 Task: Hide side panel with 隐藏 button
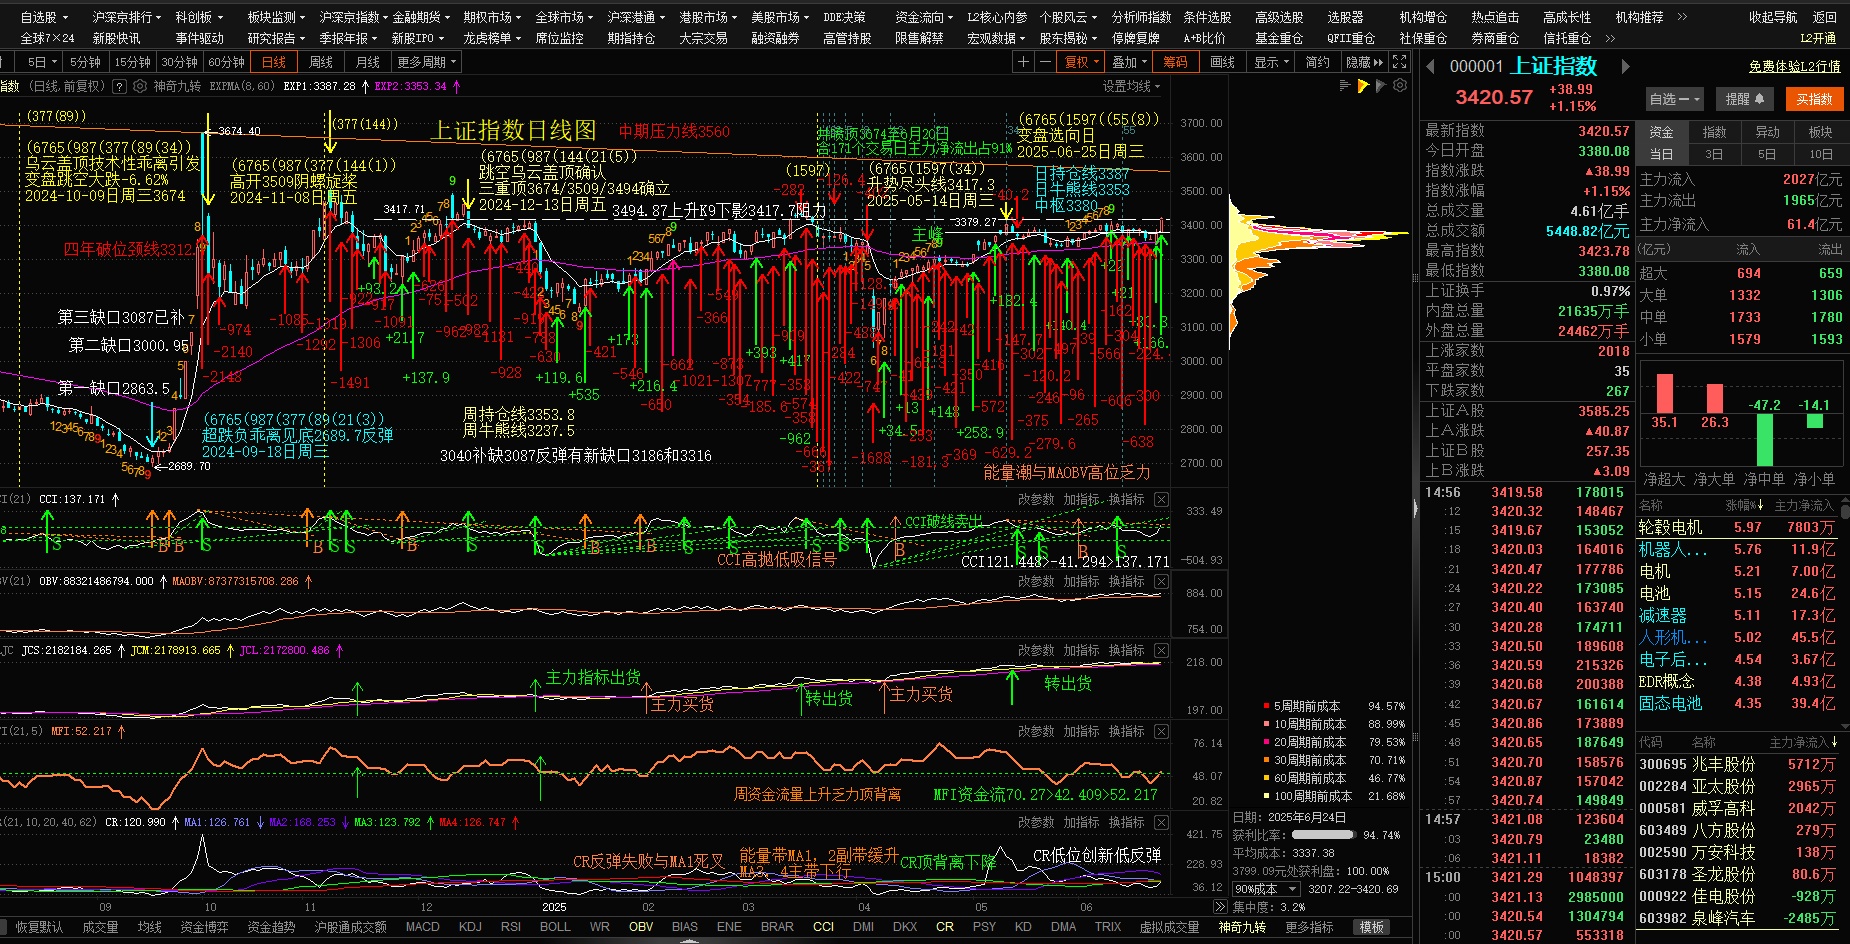(x=1364, y=62)
